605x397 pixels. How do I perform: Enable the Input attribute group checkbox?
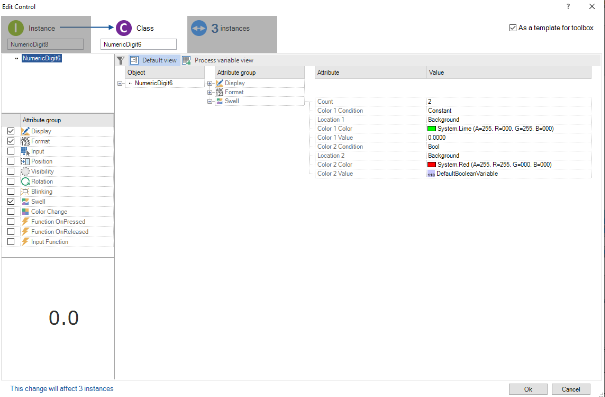click(x=11, y=151)
